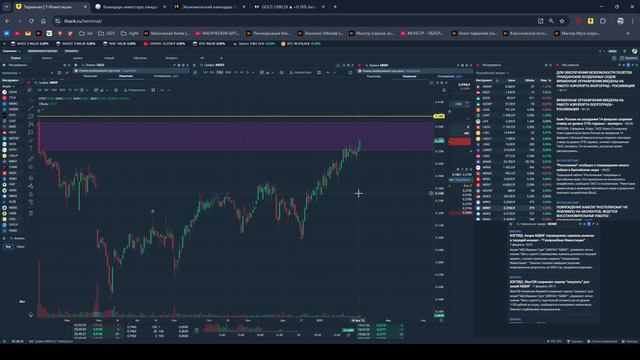The width and height of the screenshot is (640, 360).
Task: Sort instruments table by Цена column
Action: click(511, 80)
